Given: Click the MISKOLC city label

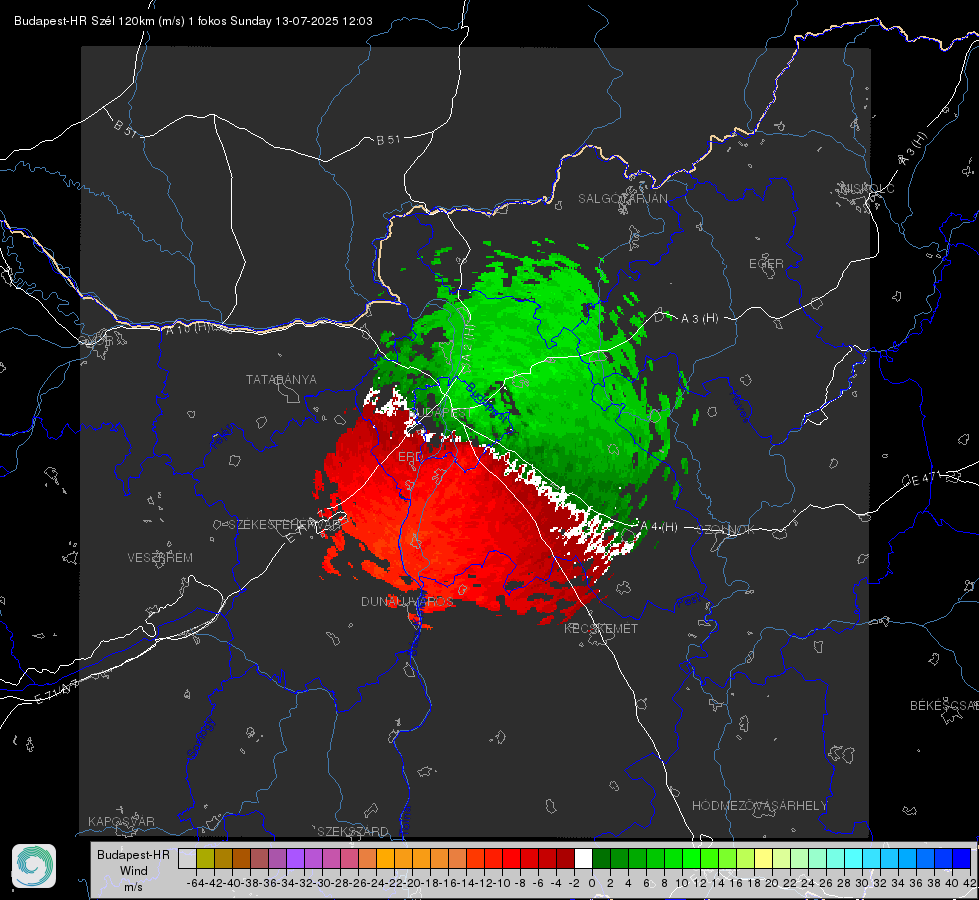Looking at the screenshot, I should tap(867, 188).
